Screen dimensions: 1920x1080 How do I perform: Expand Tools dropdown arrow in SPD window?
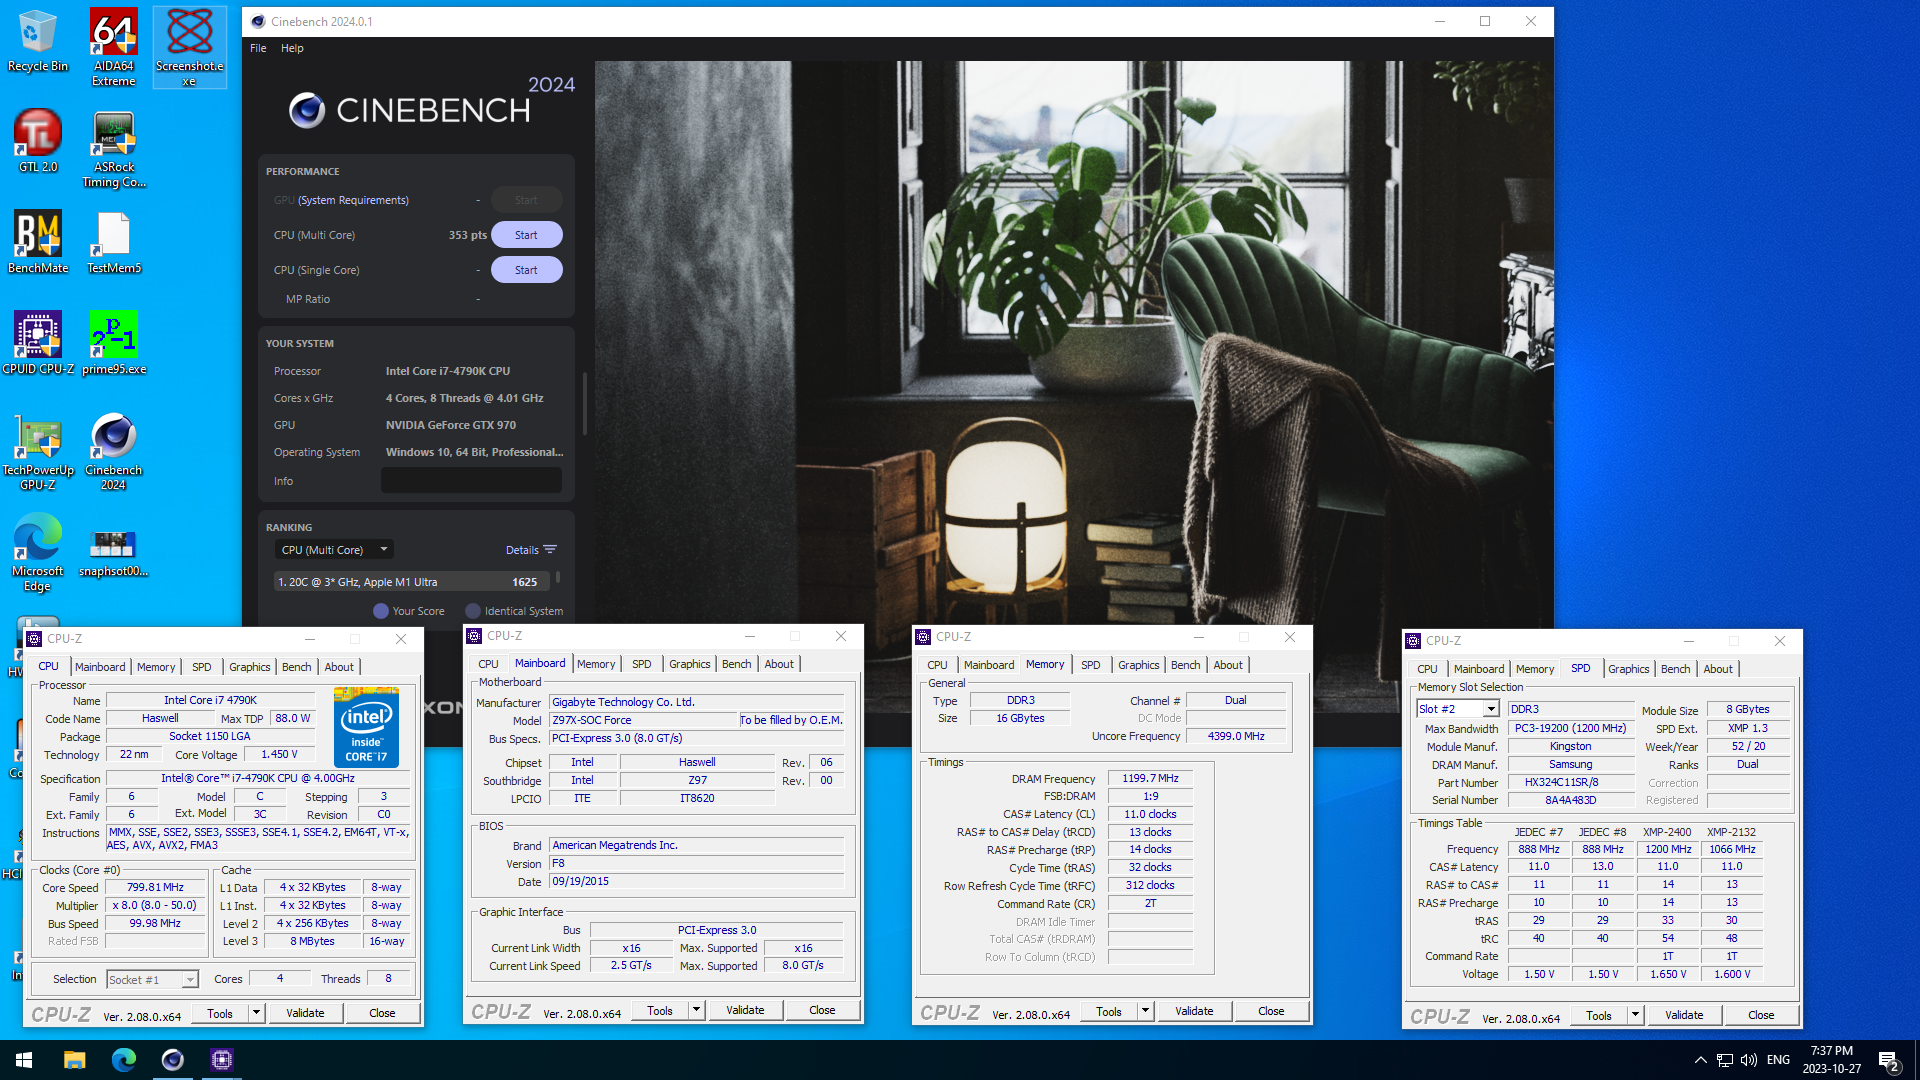[1635, 1015]
